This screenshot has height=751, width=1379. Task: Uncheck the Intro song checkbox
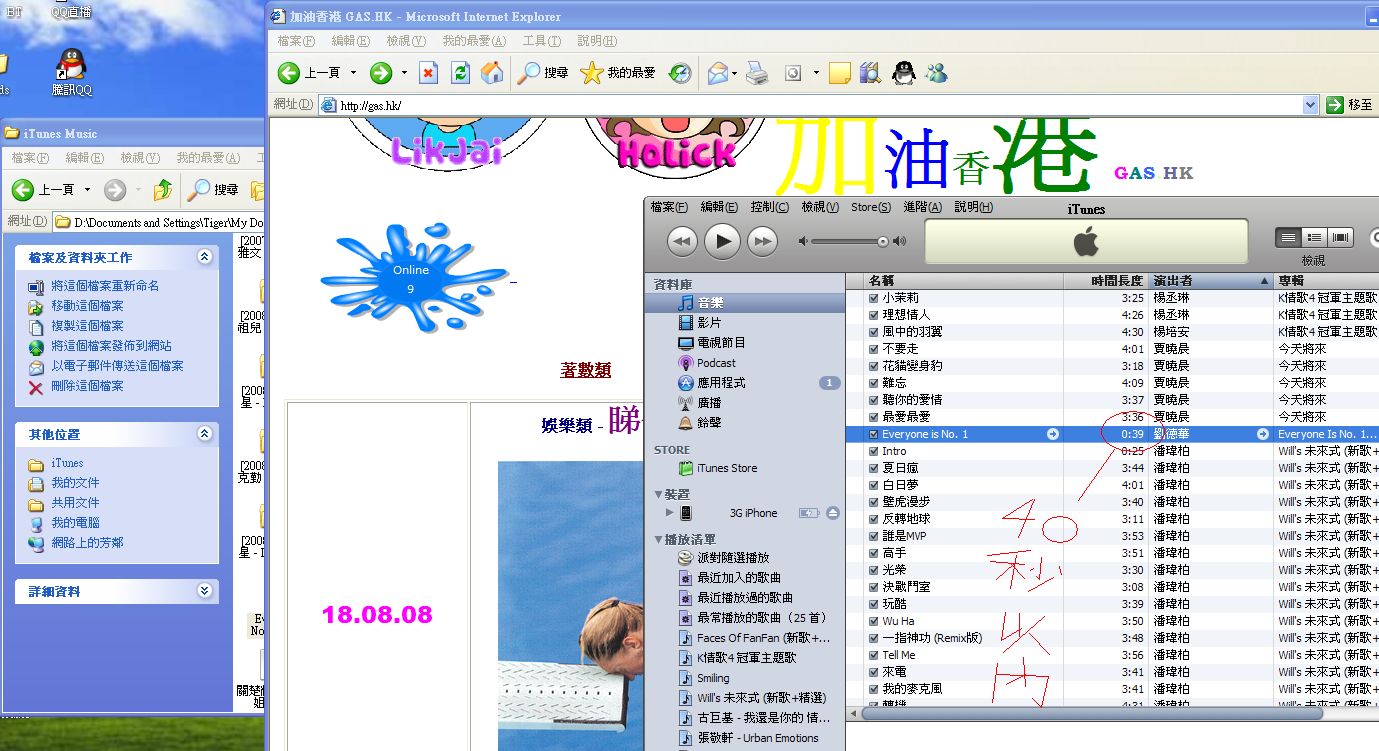(874, 451)
